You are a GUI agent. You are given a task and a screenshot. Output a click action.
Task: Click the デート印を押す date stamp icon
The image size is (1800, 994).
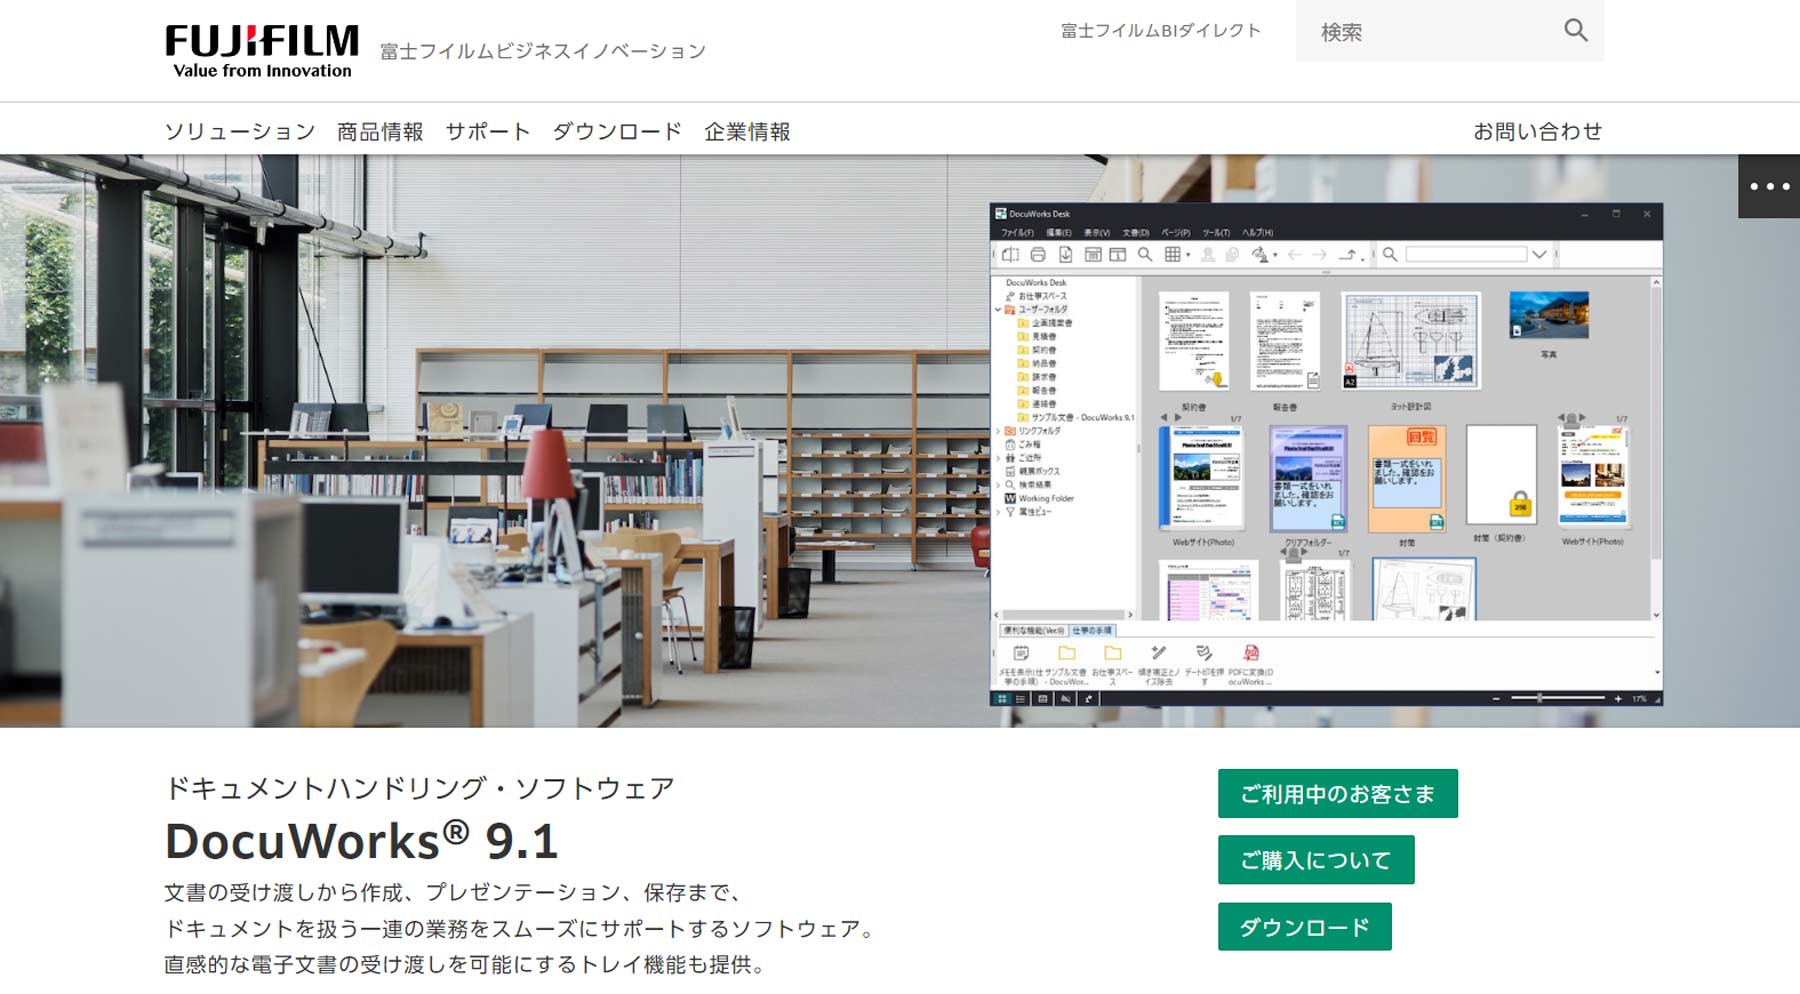tap(1204, 653)
